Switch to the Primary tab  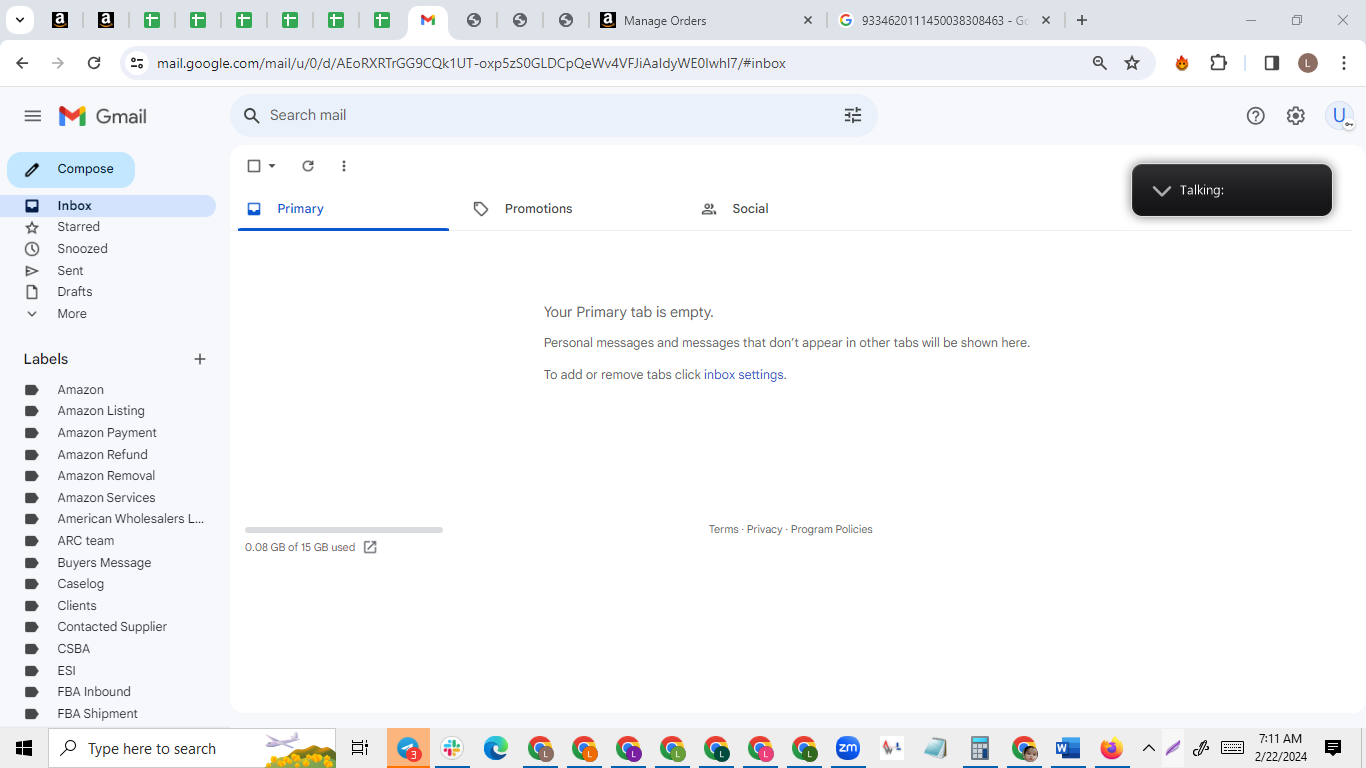tap(343, 209)
